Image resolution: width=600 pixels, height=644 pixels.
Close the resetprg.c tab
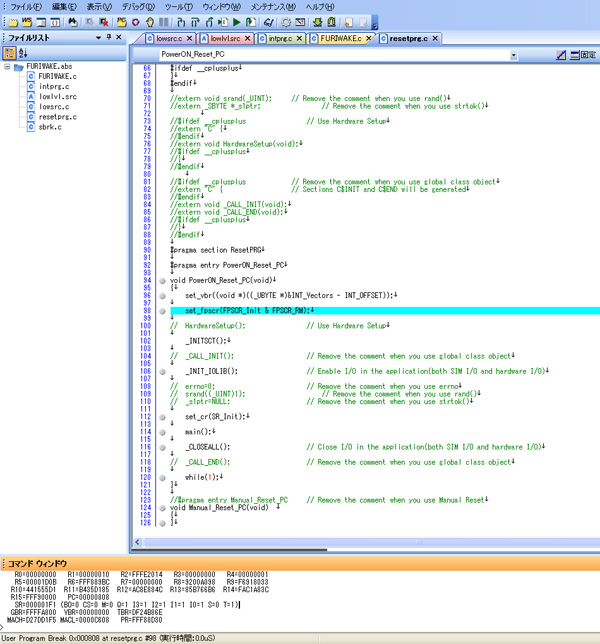point(435,39)
